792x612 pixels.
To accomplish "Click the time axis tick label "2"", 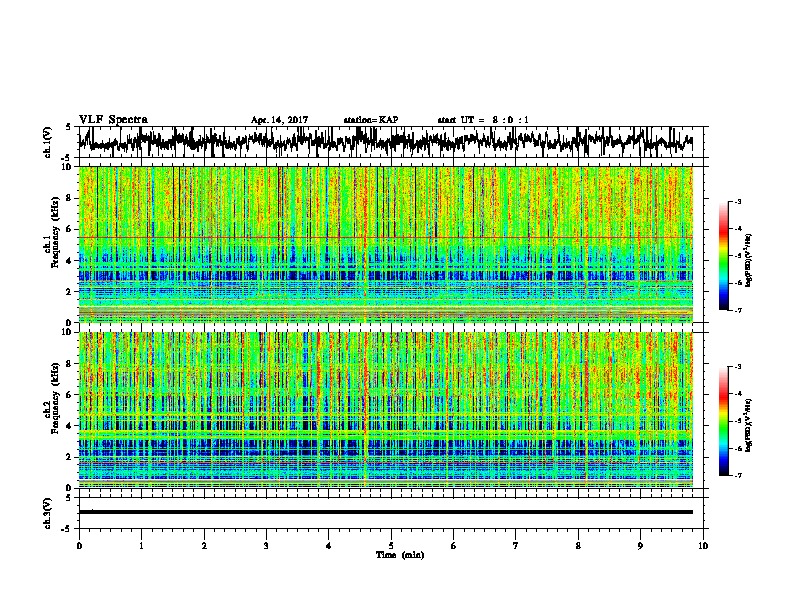I will (x=204, y=546).
